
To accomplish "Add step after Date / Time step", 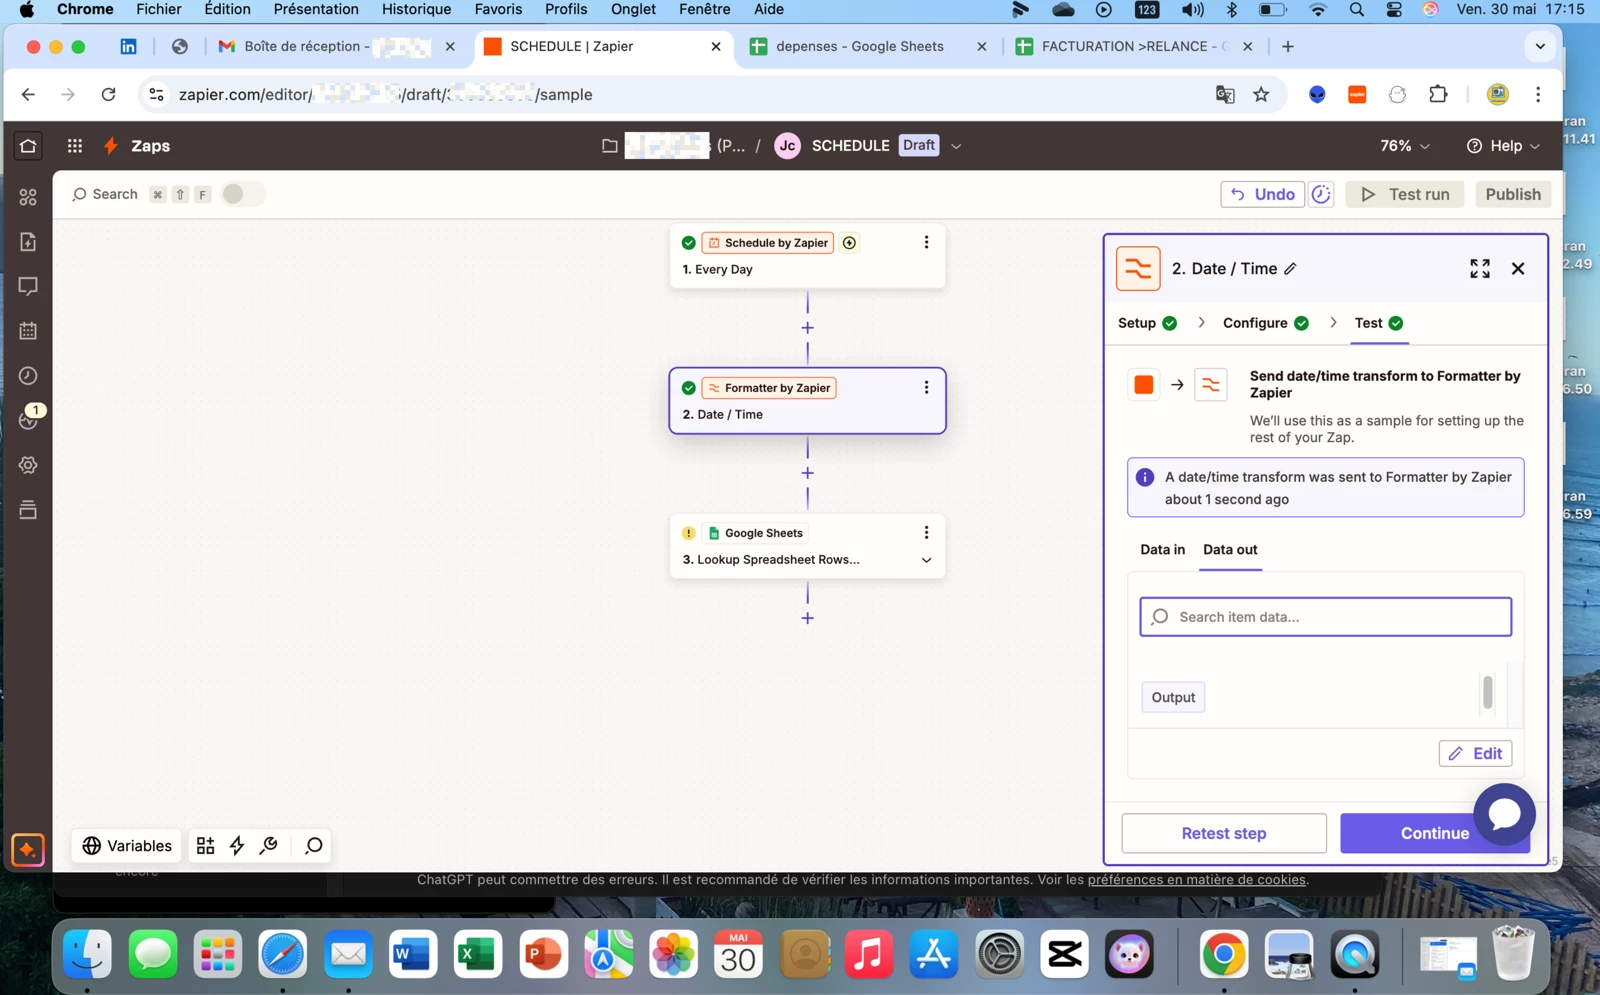I will [x=807, y=473].
